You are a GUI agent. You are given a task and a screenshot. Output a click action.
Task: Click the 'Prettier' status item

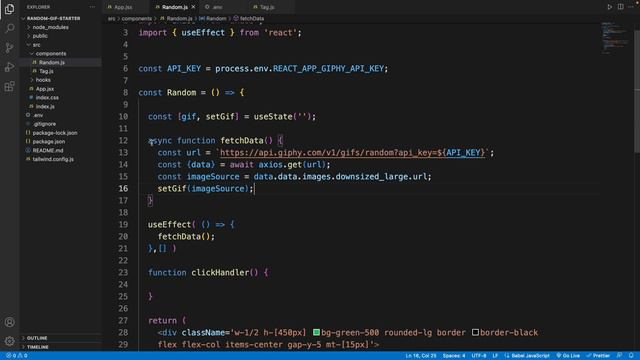(598, 356)
